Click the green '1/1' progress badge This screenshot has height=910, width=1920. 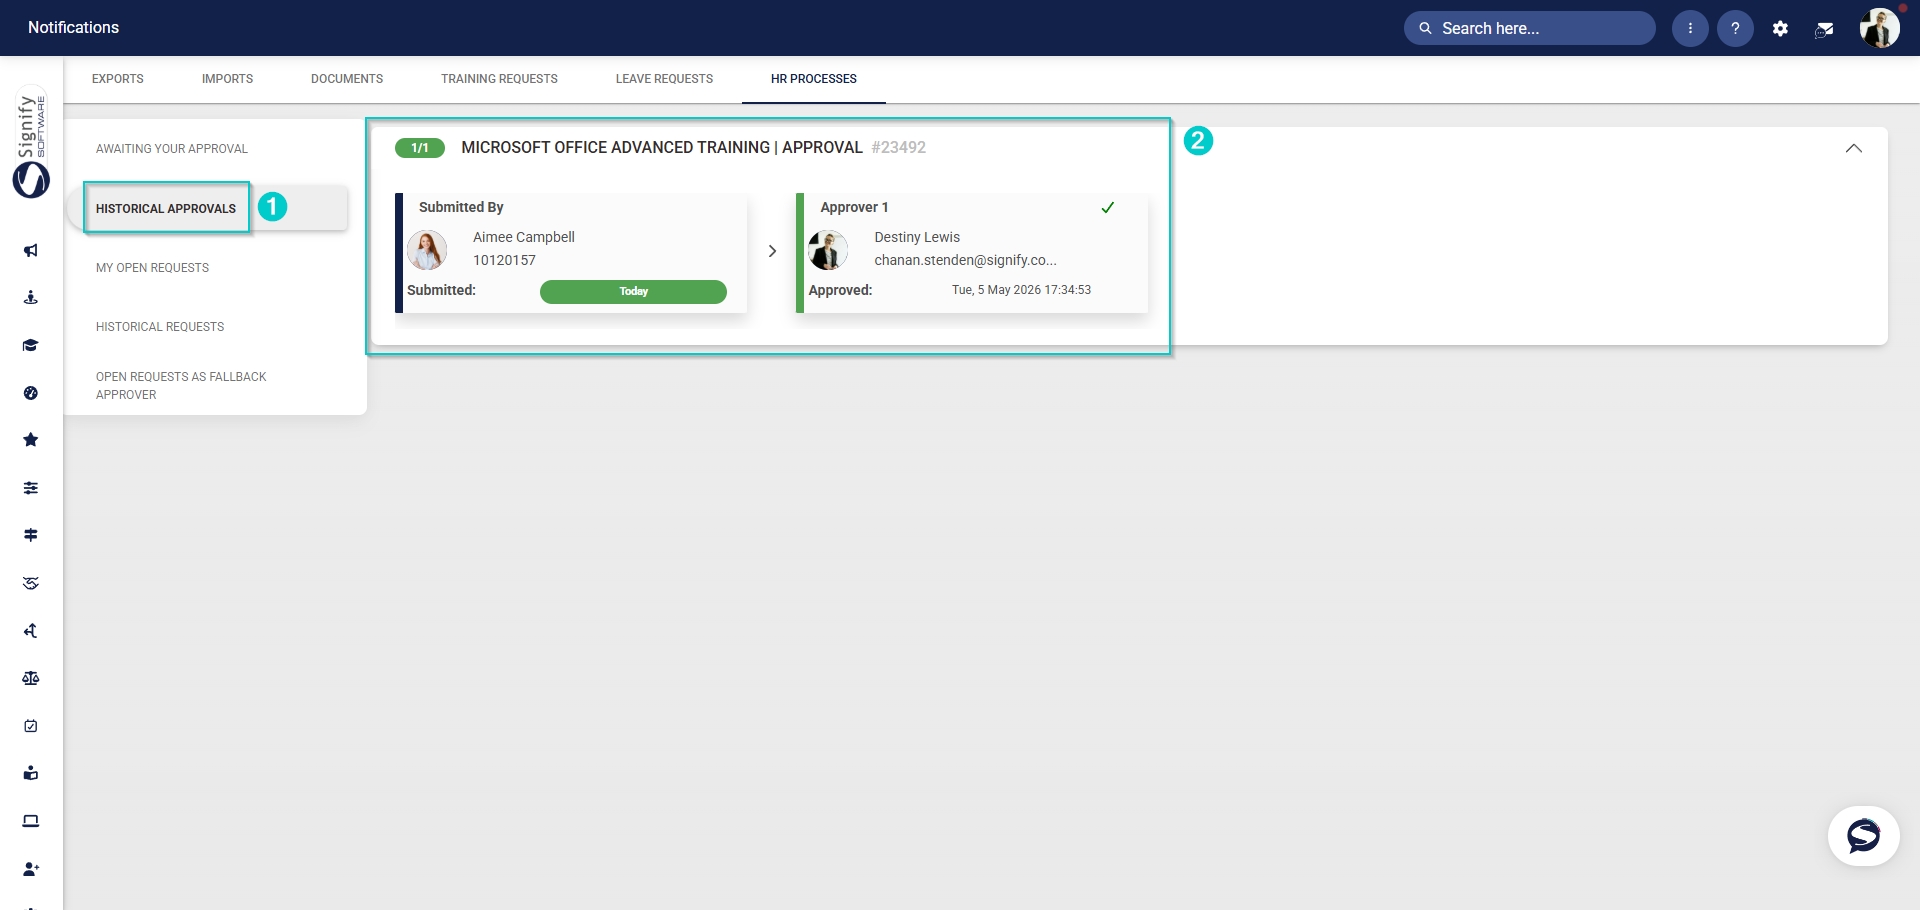point(420,148)
